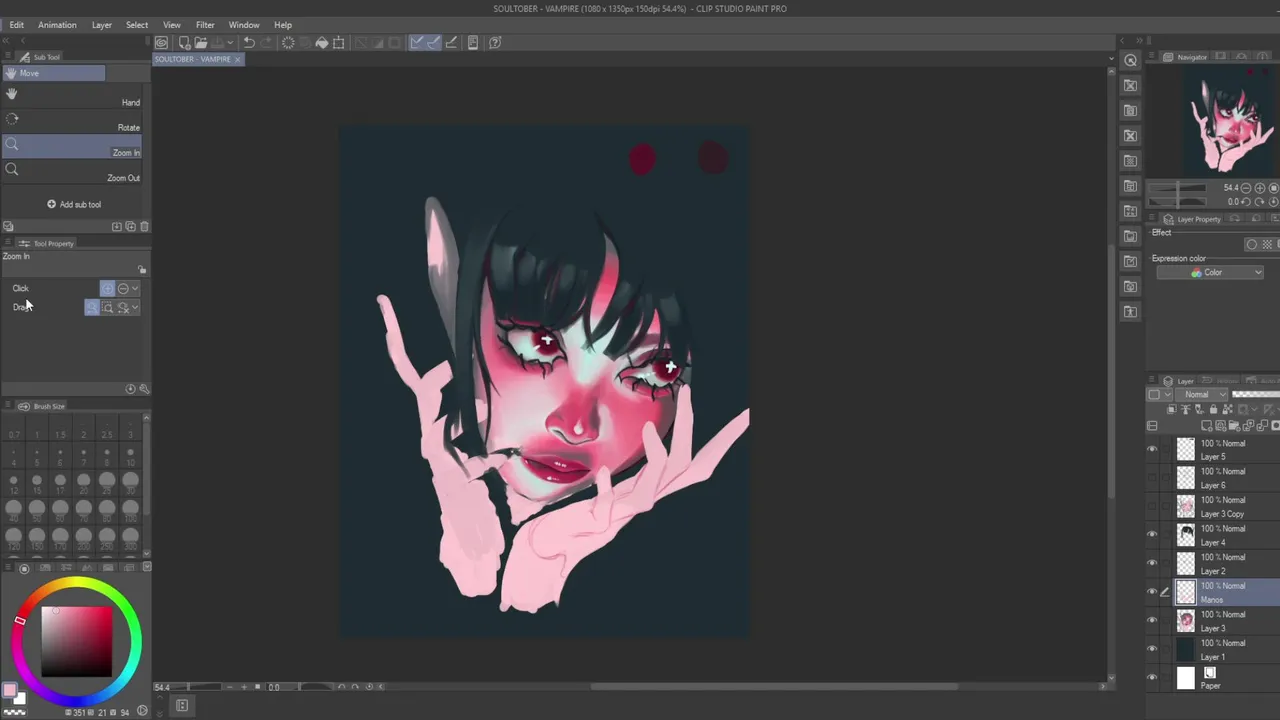This screenshot has width=1280, height=720.
Task: Select the Hand sub tool
Action: coord(72,96)
